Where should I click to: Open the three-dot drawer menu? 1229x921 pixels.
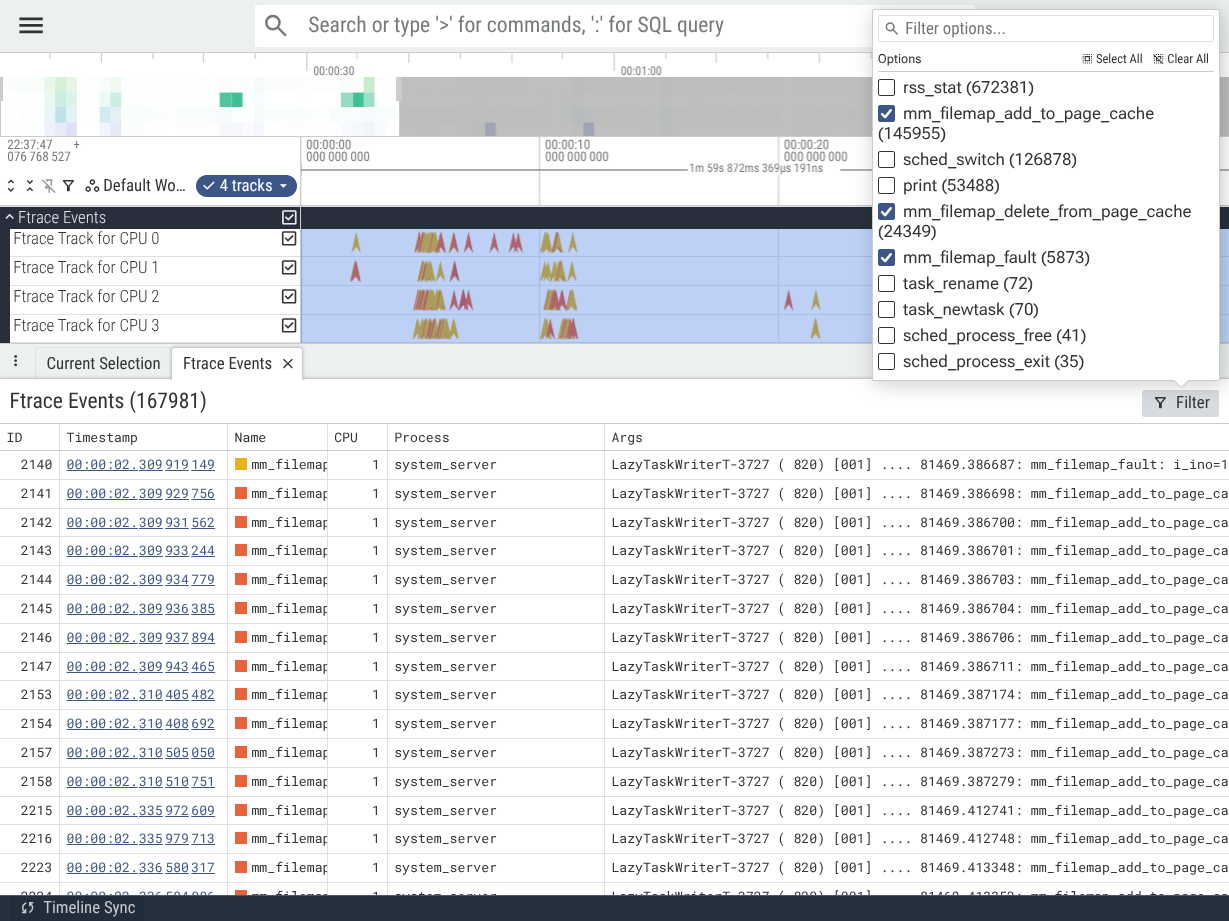(15, 361)
